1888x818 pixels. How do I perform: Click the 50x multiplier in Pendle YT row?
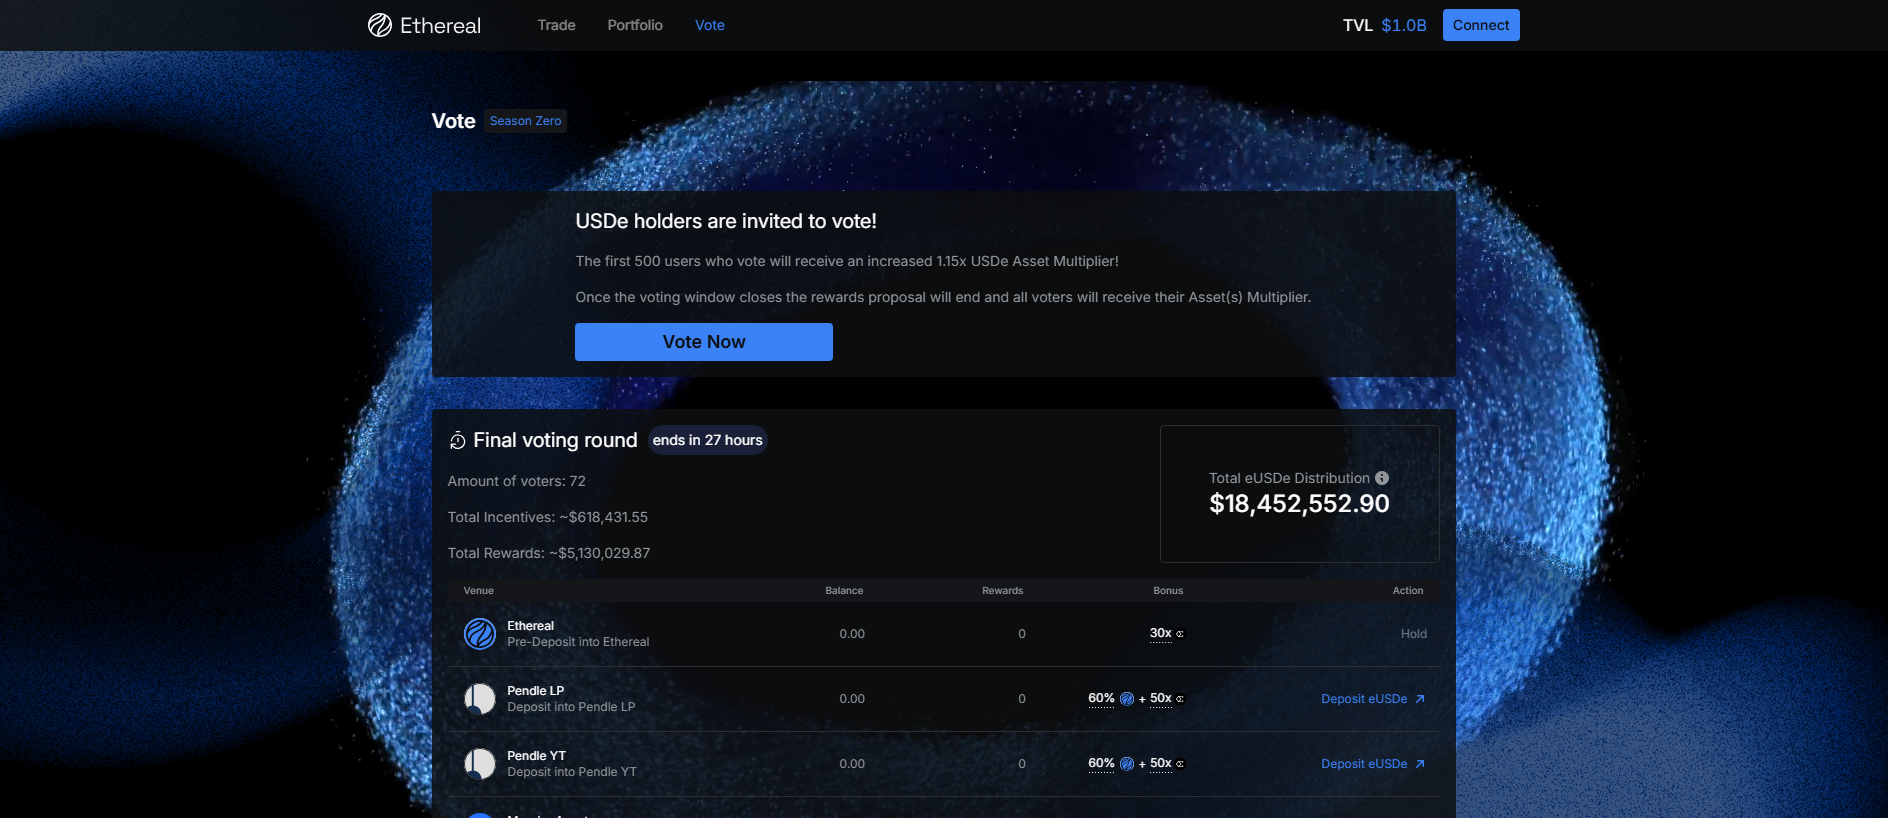(1160, 763)
